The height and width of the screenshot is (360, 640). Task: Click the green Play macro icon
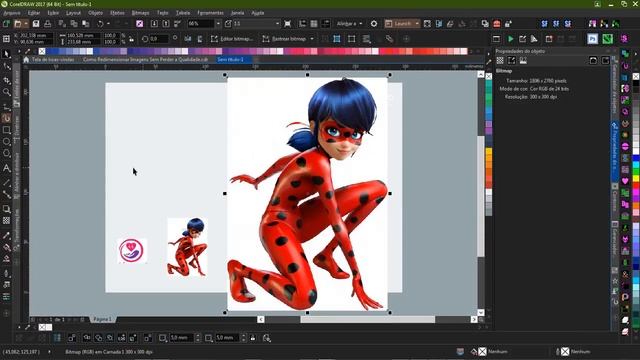(510, 39)
